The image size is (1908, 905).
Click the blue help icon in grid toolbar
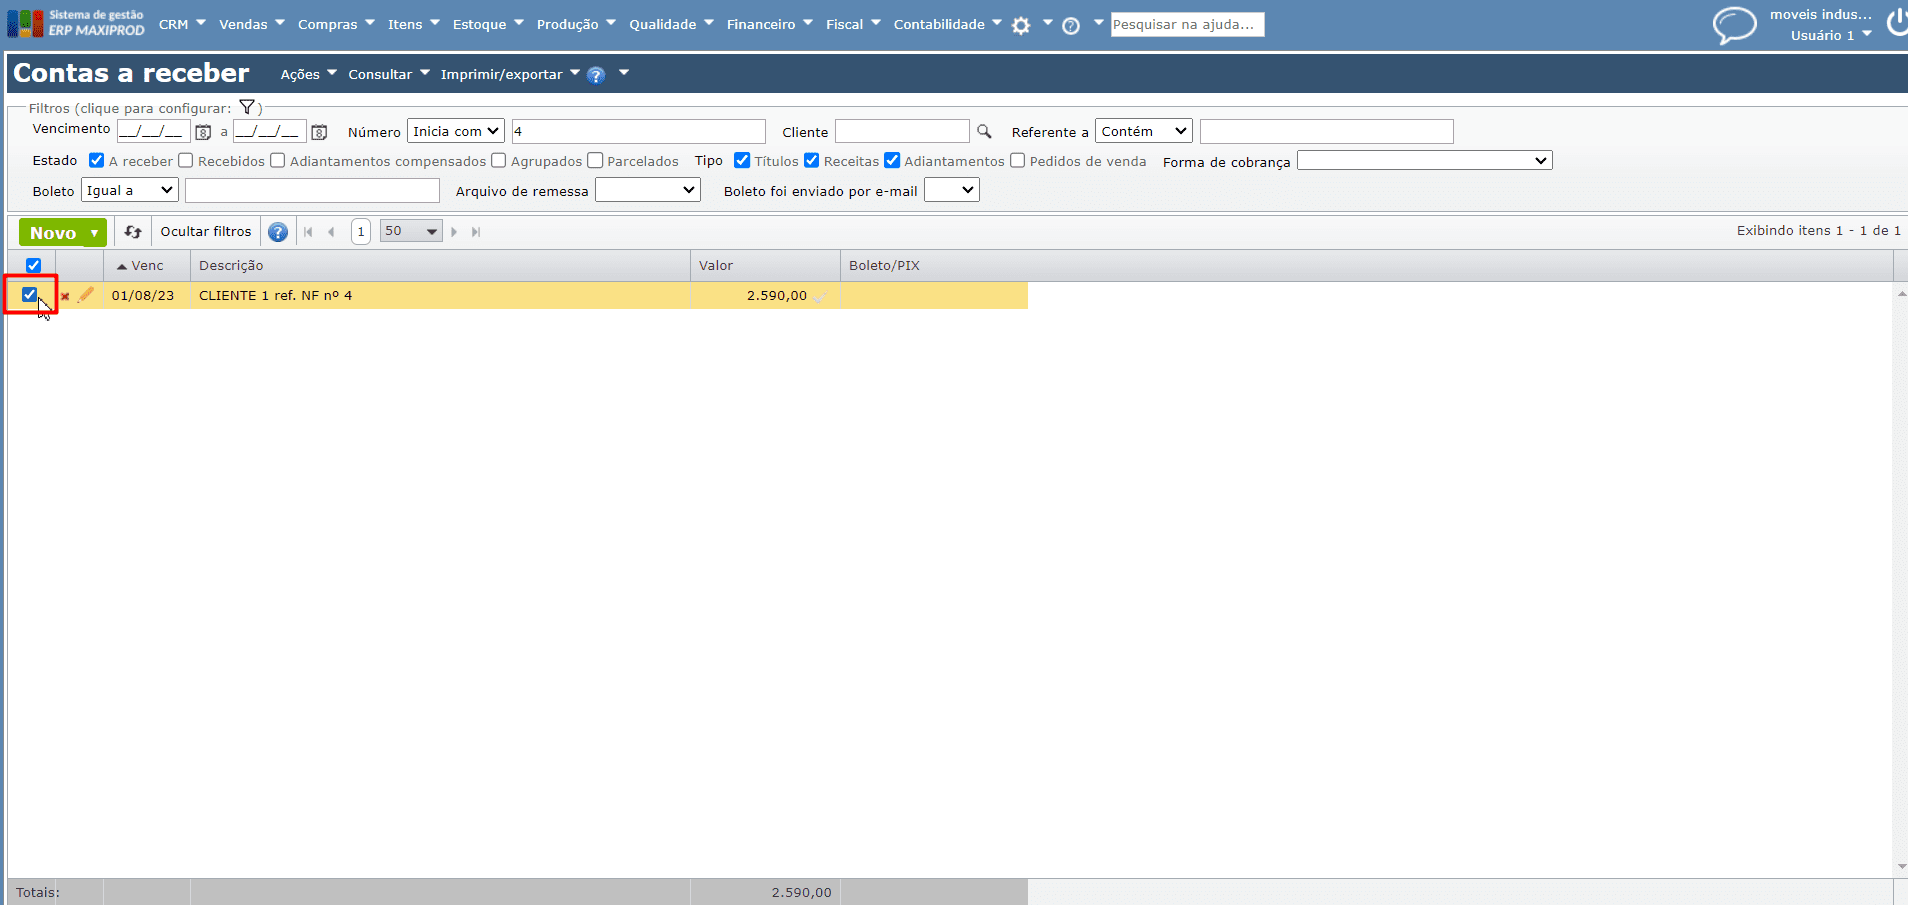pyautogui.click(x=278, y=232)
